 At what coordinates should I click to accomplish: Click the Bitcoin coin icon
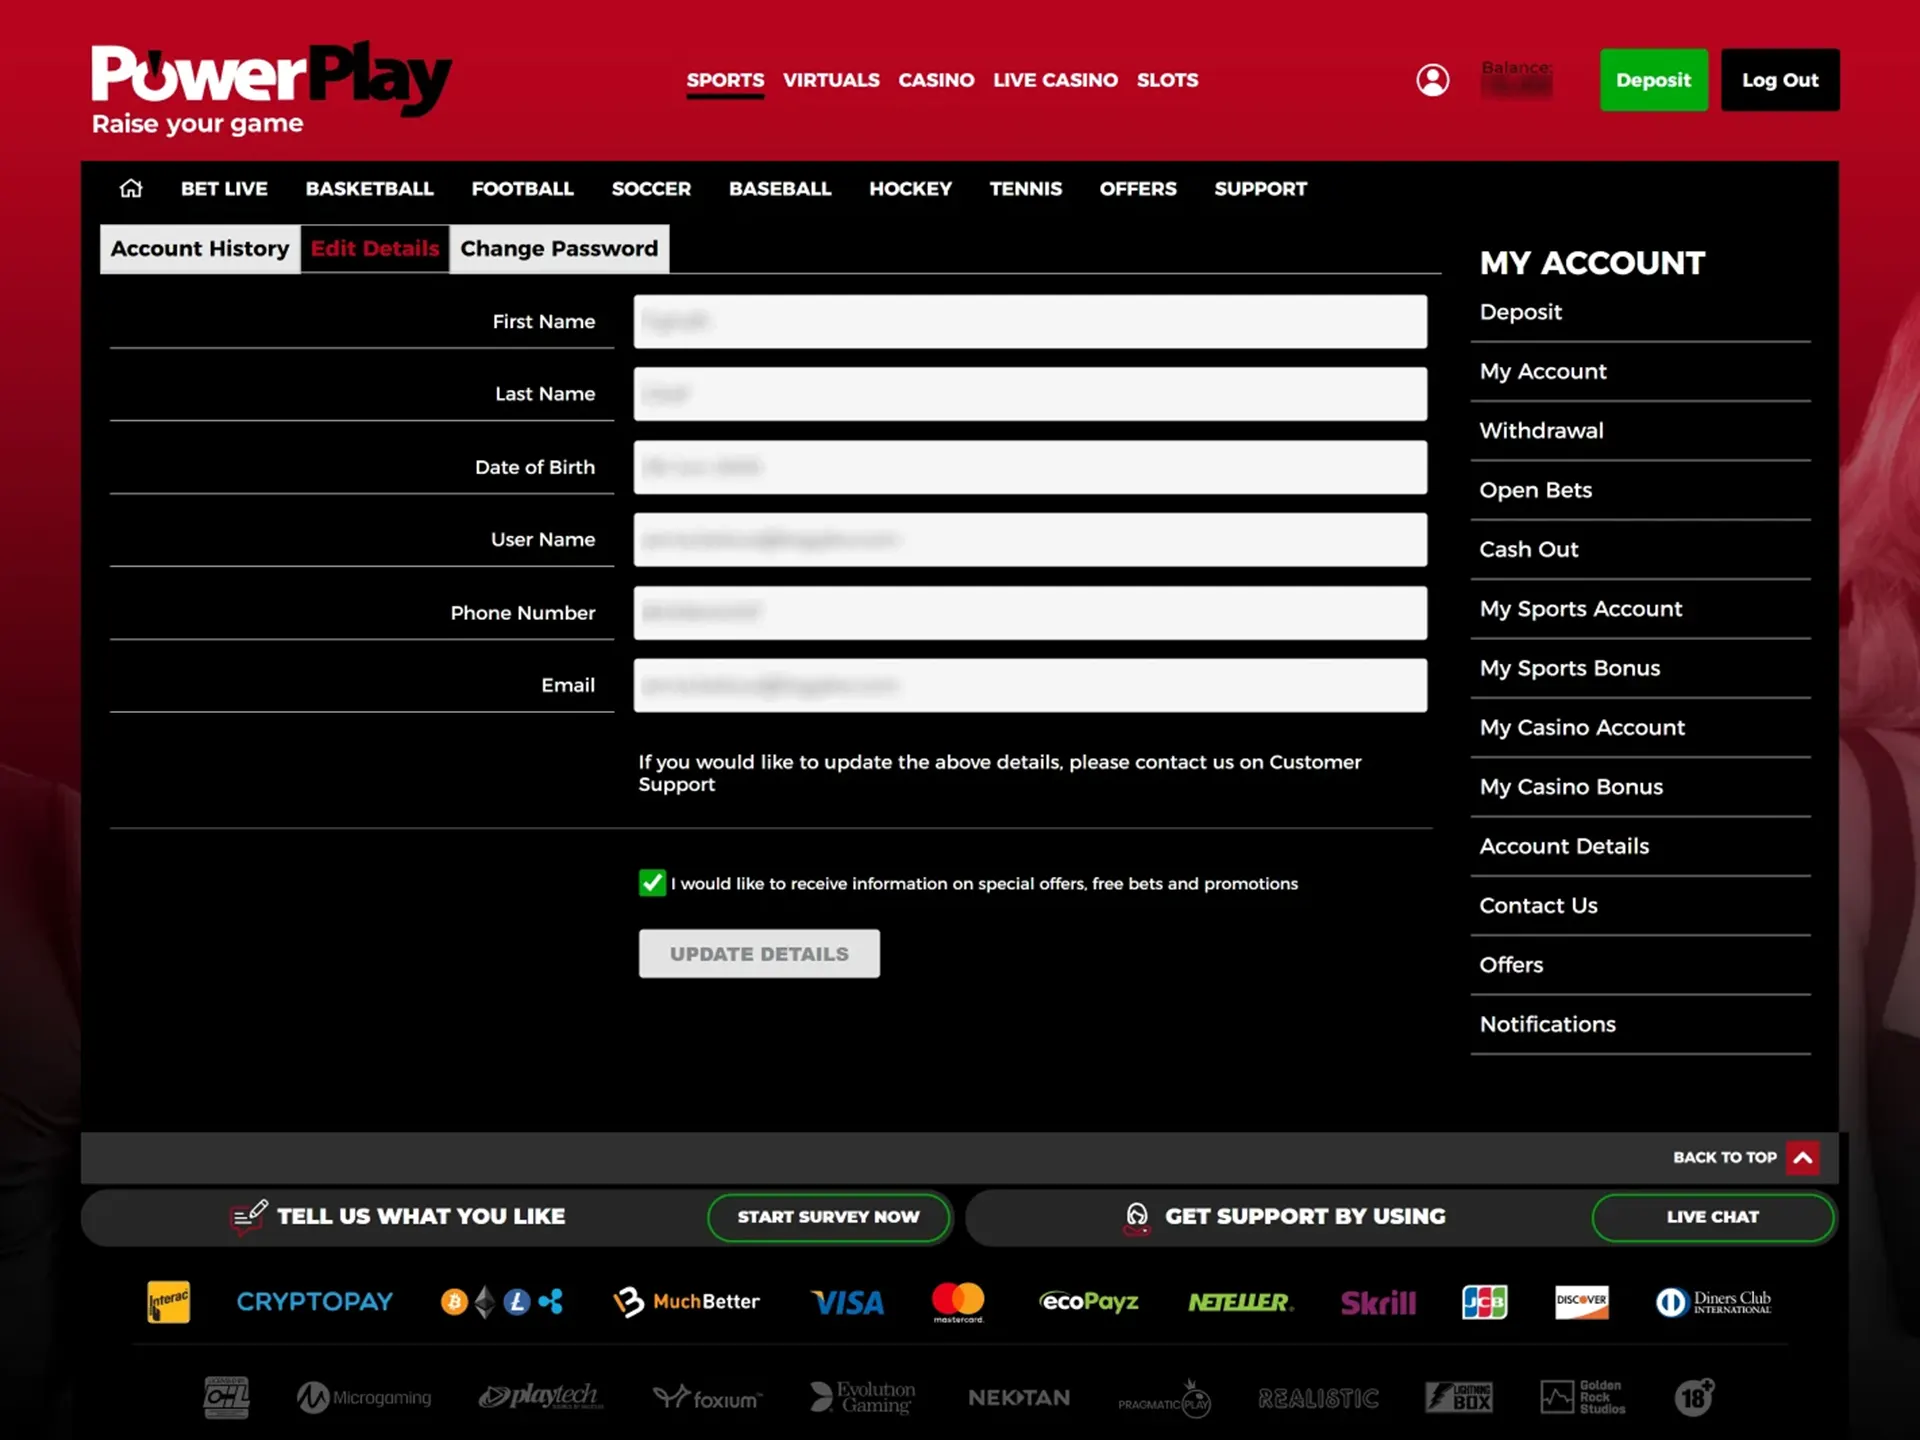(454, 1302)
